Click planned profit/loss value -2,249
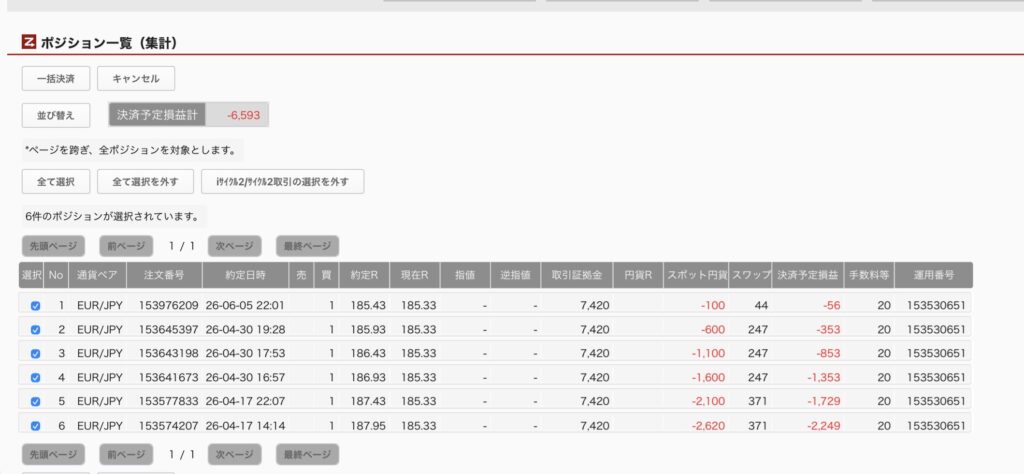 pyautogui.click(x=824, y=426)
